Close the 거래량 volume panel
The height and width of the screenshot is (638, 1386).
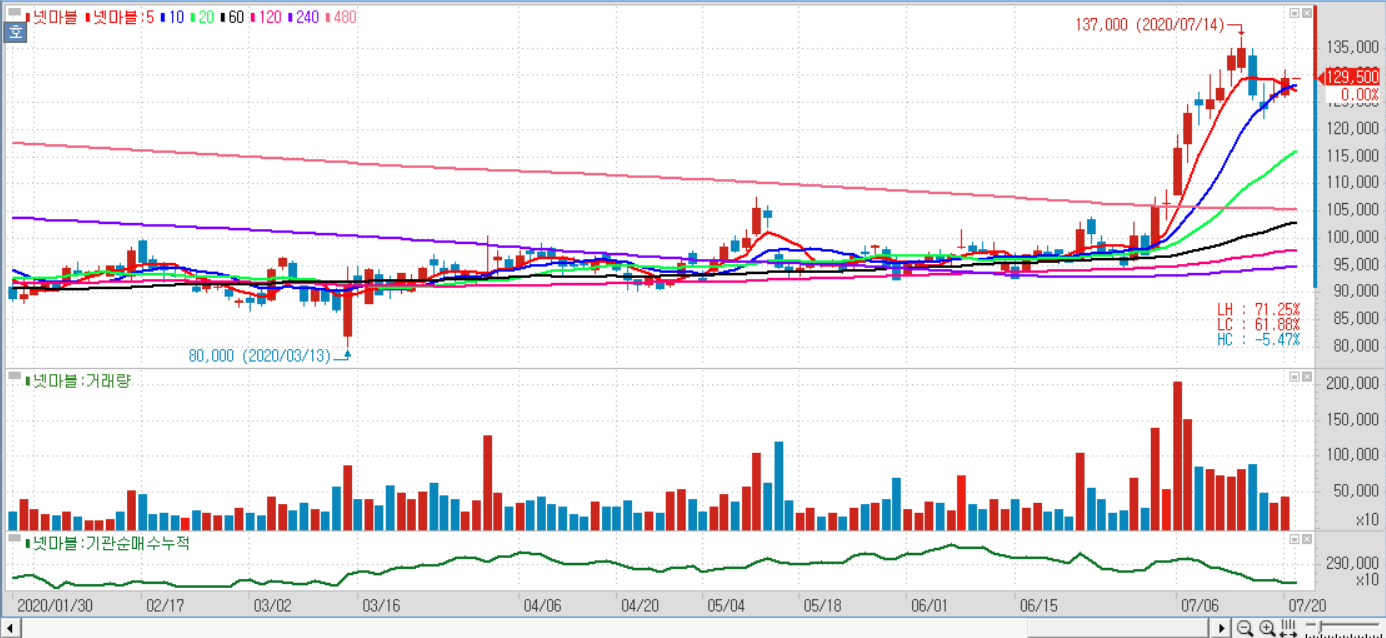click(x=1305, y=377)
